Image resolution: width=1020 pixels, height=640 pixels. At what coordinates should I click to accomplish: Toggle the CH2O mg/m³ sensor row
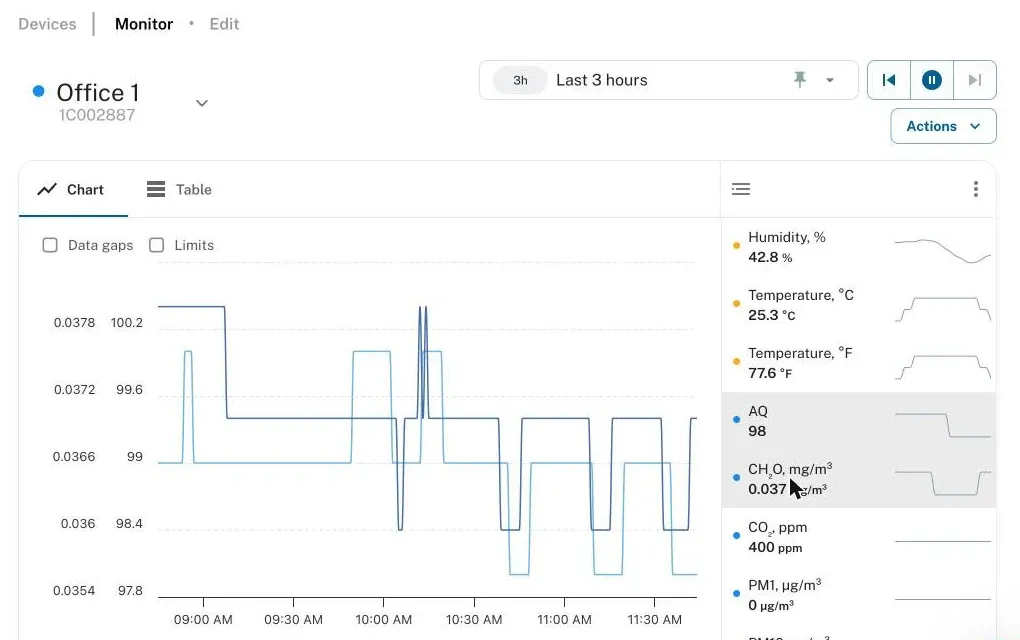point(859,479)
